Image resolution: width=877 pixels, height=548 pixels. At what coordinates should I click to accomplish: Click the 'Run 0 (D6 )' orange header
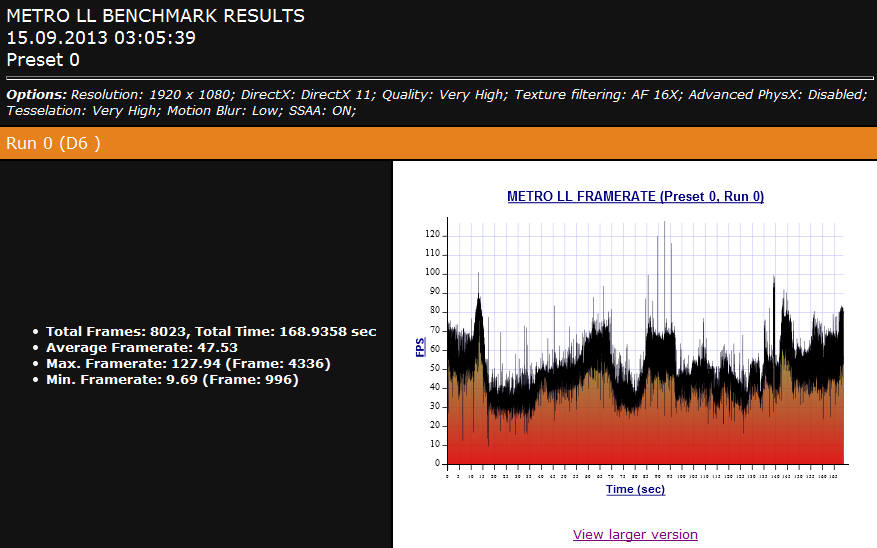(438, 143)
